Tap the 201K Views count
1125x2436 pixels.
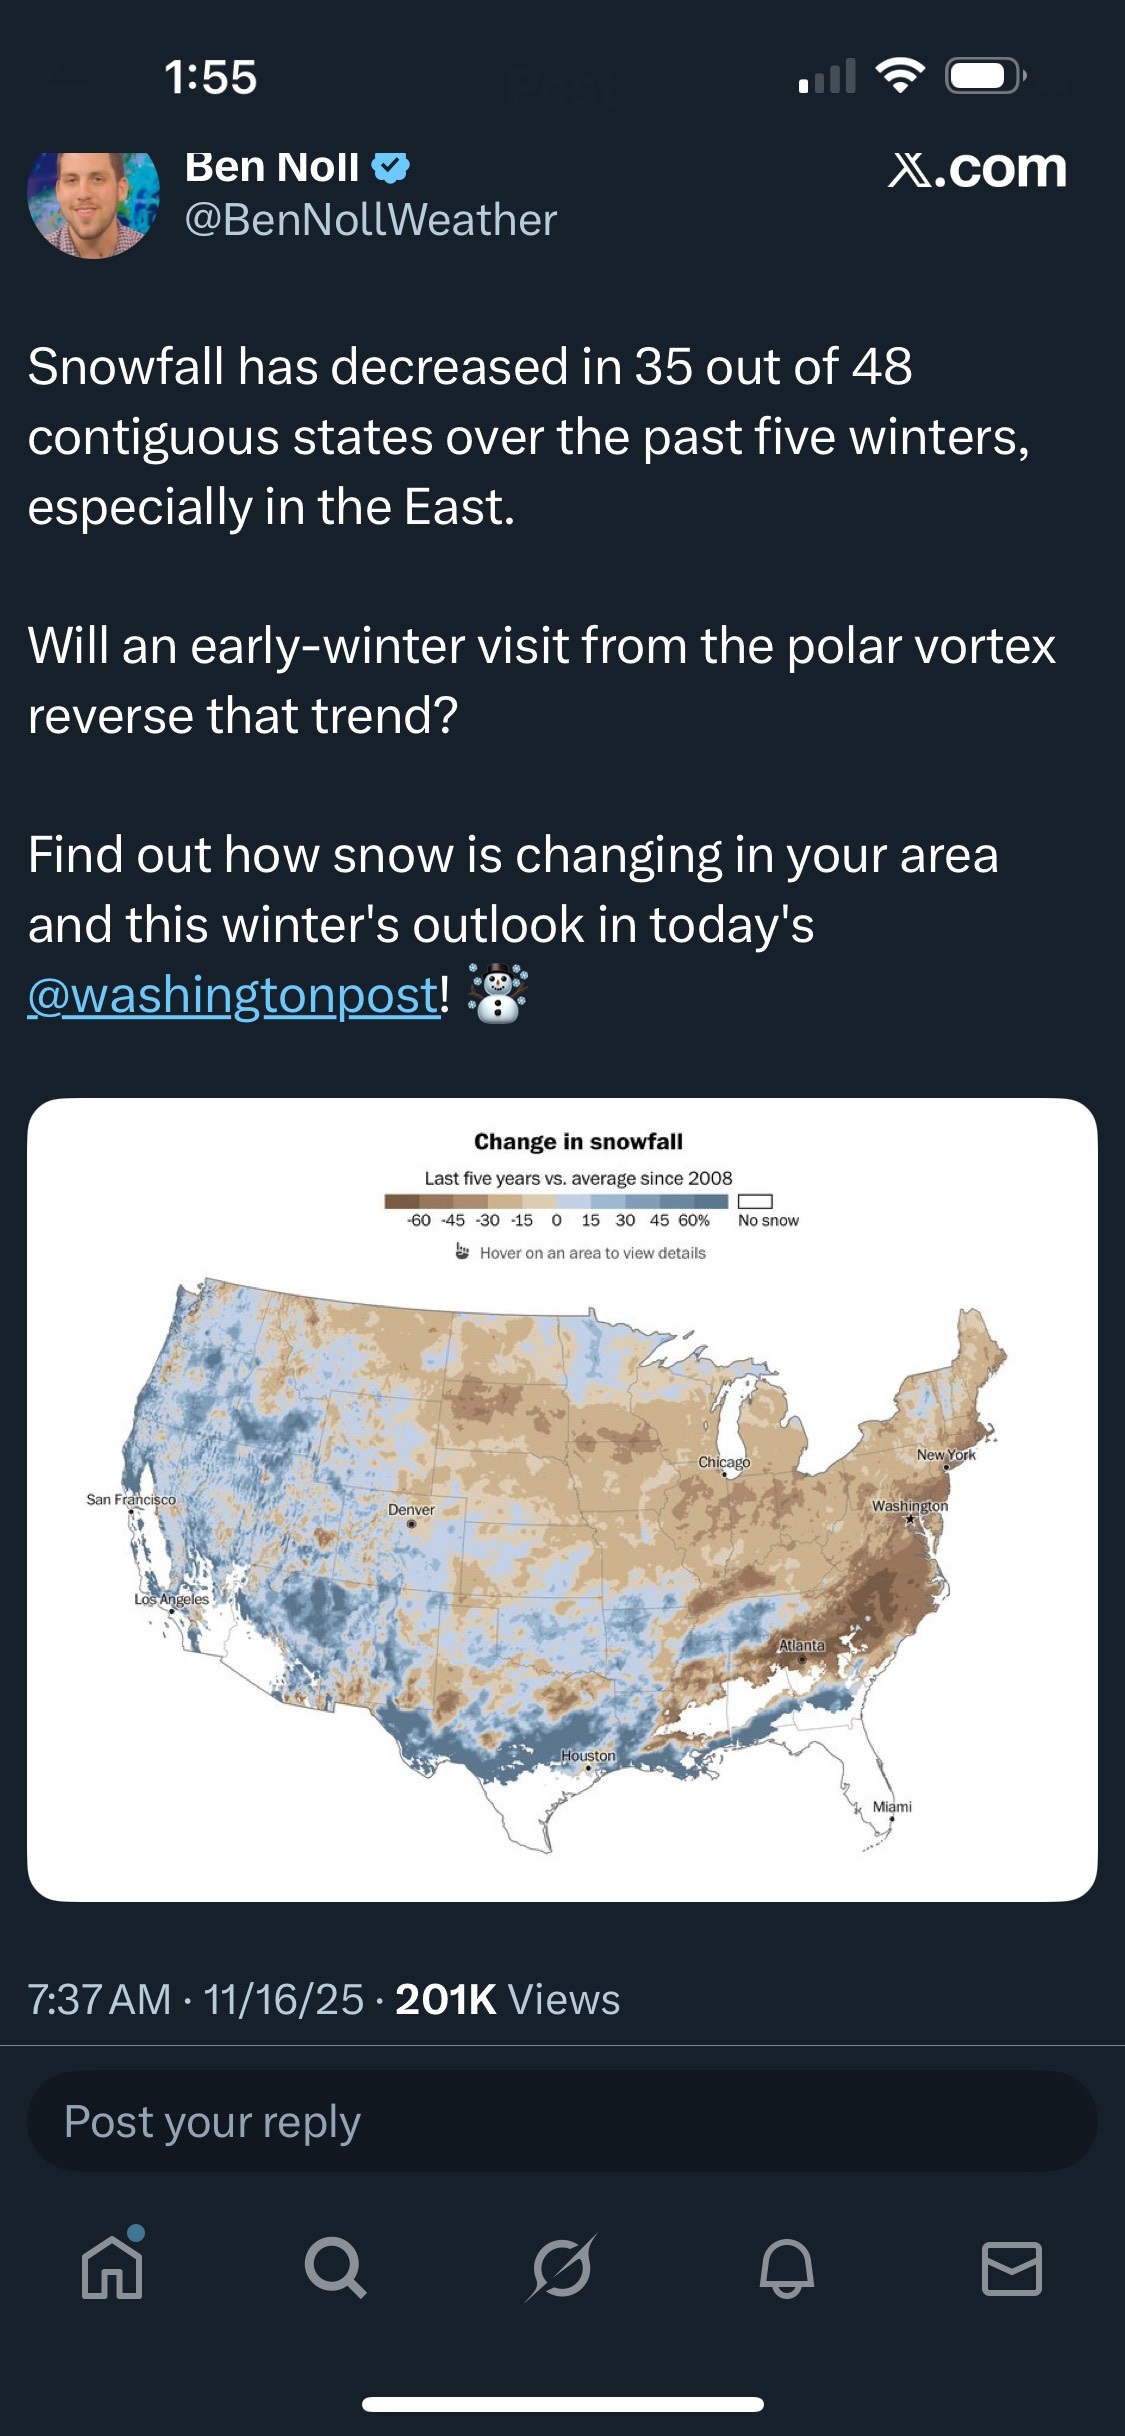tap(507, 1999)
